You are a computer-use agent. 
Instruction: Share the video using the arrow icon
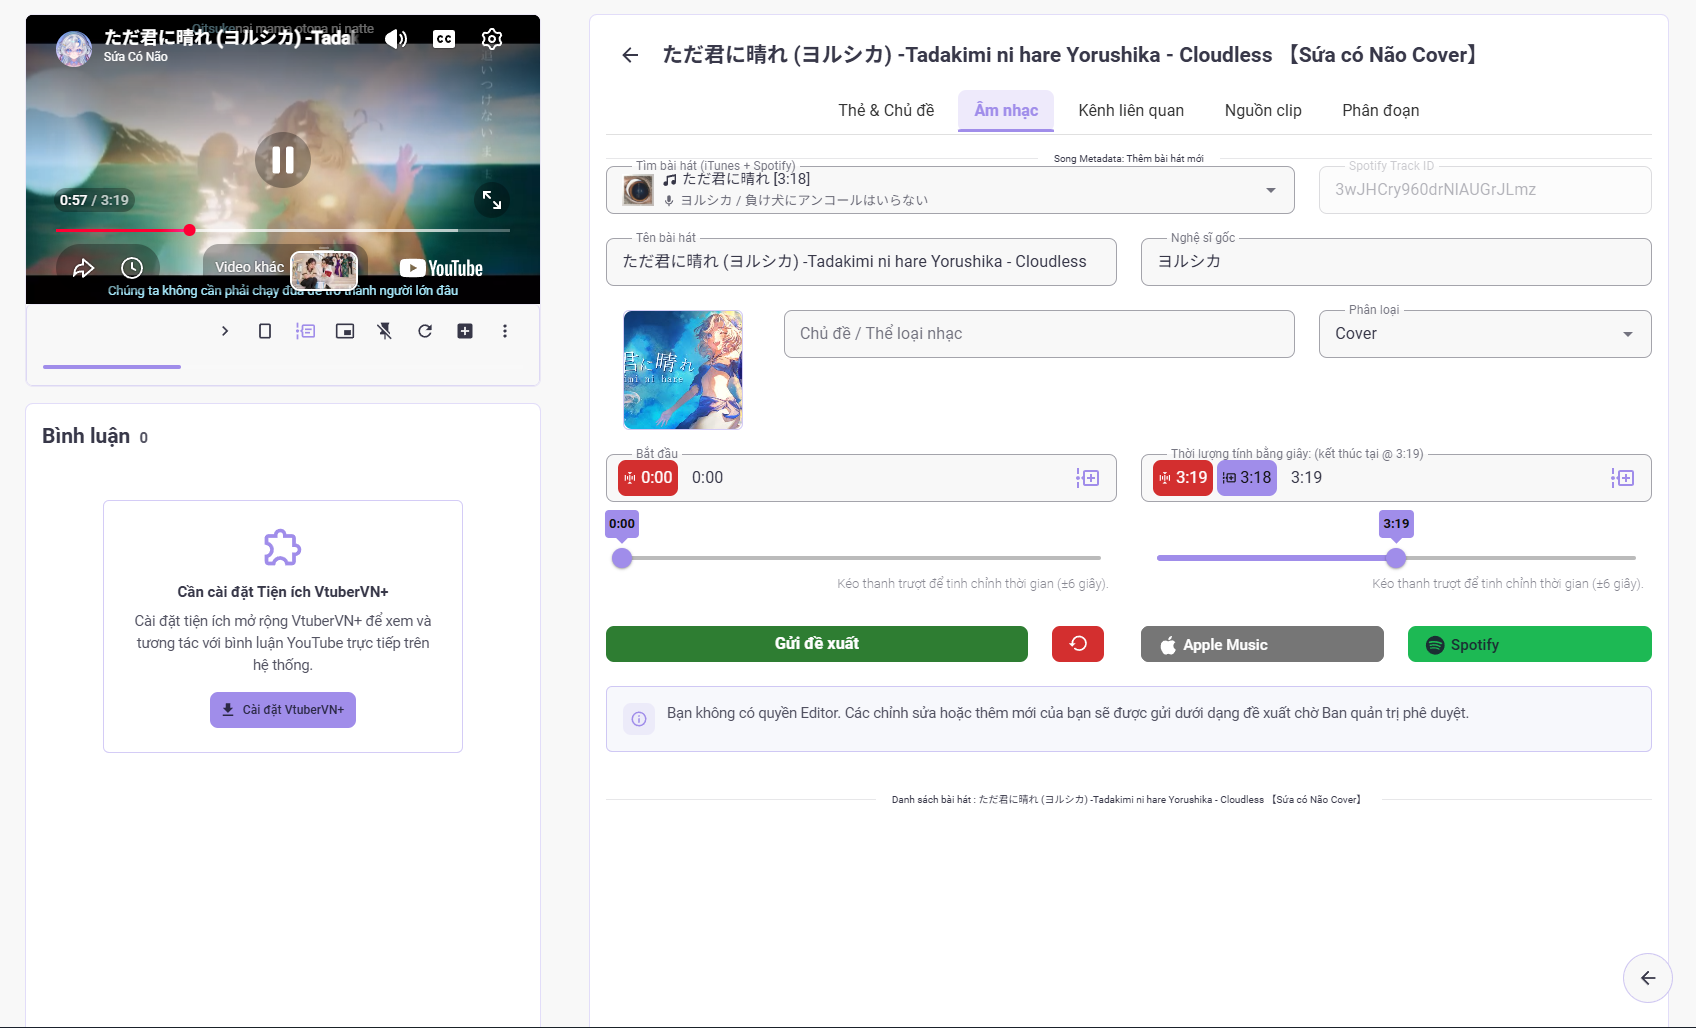[x=84, y=267]
